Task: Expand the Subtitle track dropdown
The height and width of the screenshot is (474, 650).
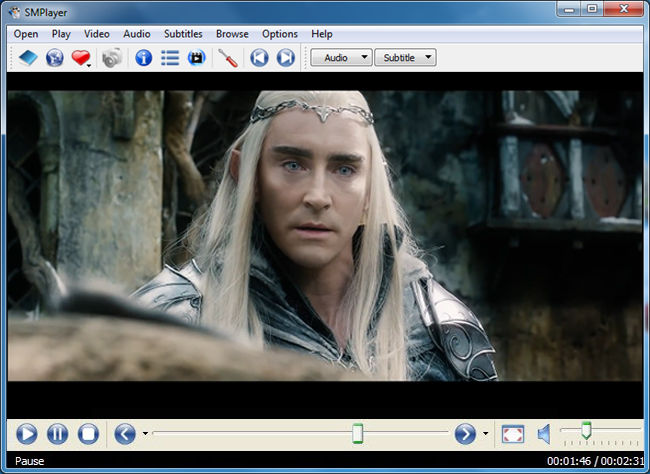Action: 405,58
